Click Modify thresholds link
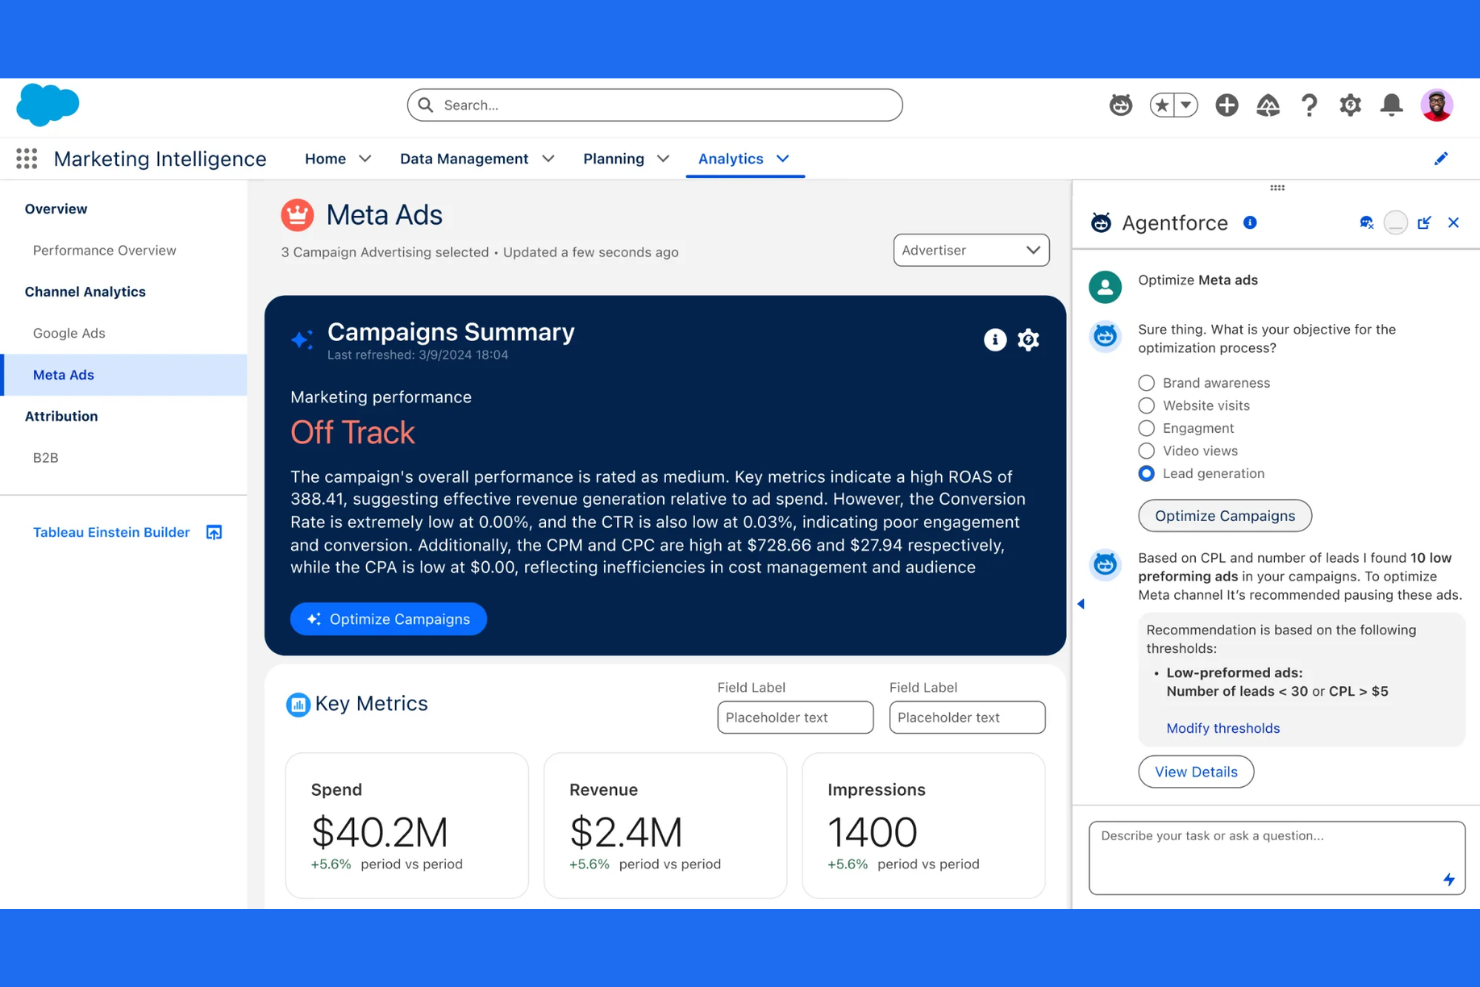The width and height of the screenshot is (1480, 987). [1223, 728]
